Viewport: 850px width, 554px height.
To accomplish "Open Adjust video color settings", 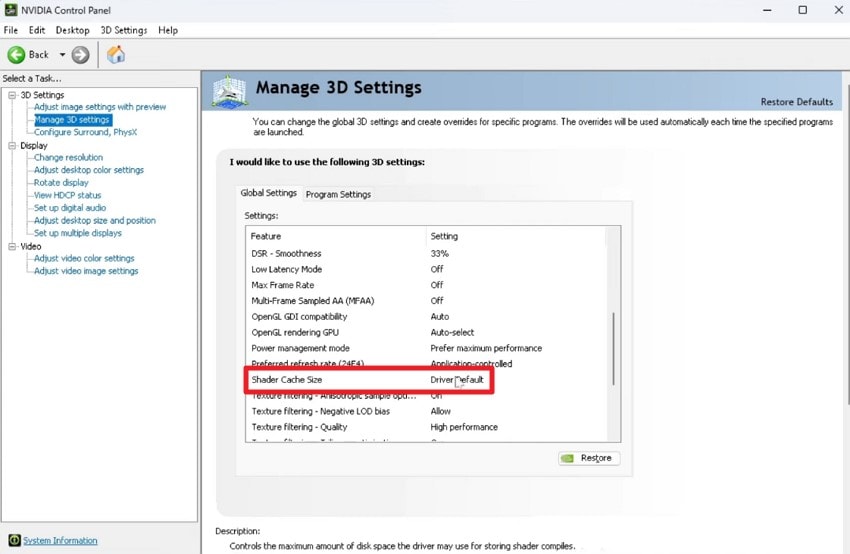I will tap(84, 259).
